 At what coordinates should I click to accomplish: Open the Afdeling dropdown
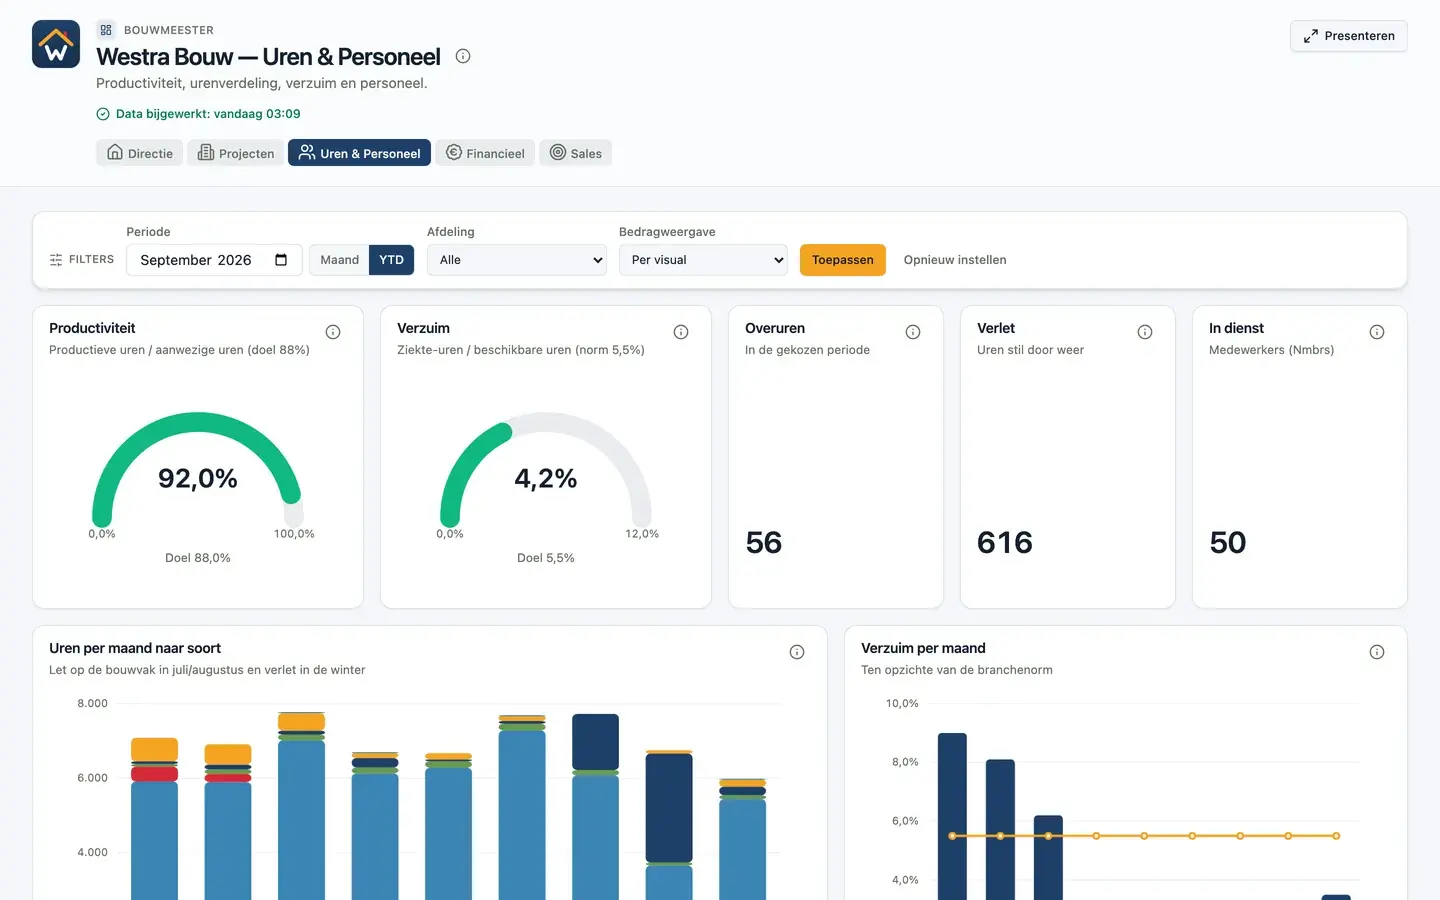click(x=517, y=260)
